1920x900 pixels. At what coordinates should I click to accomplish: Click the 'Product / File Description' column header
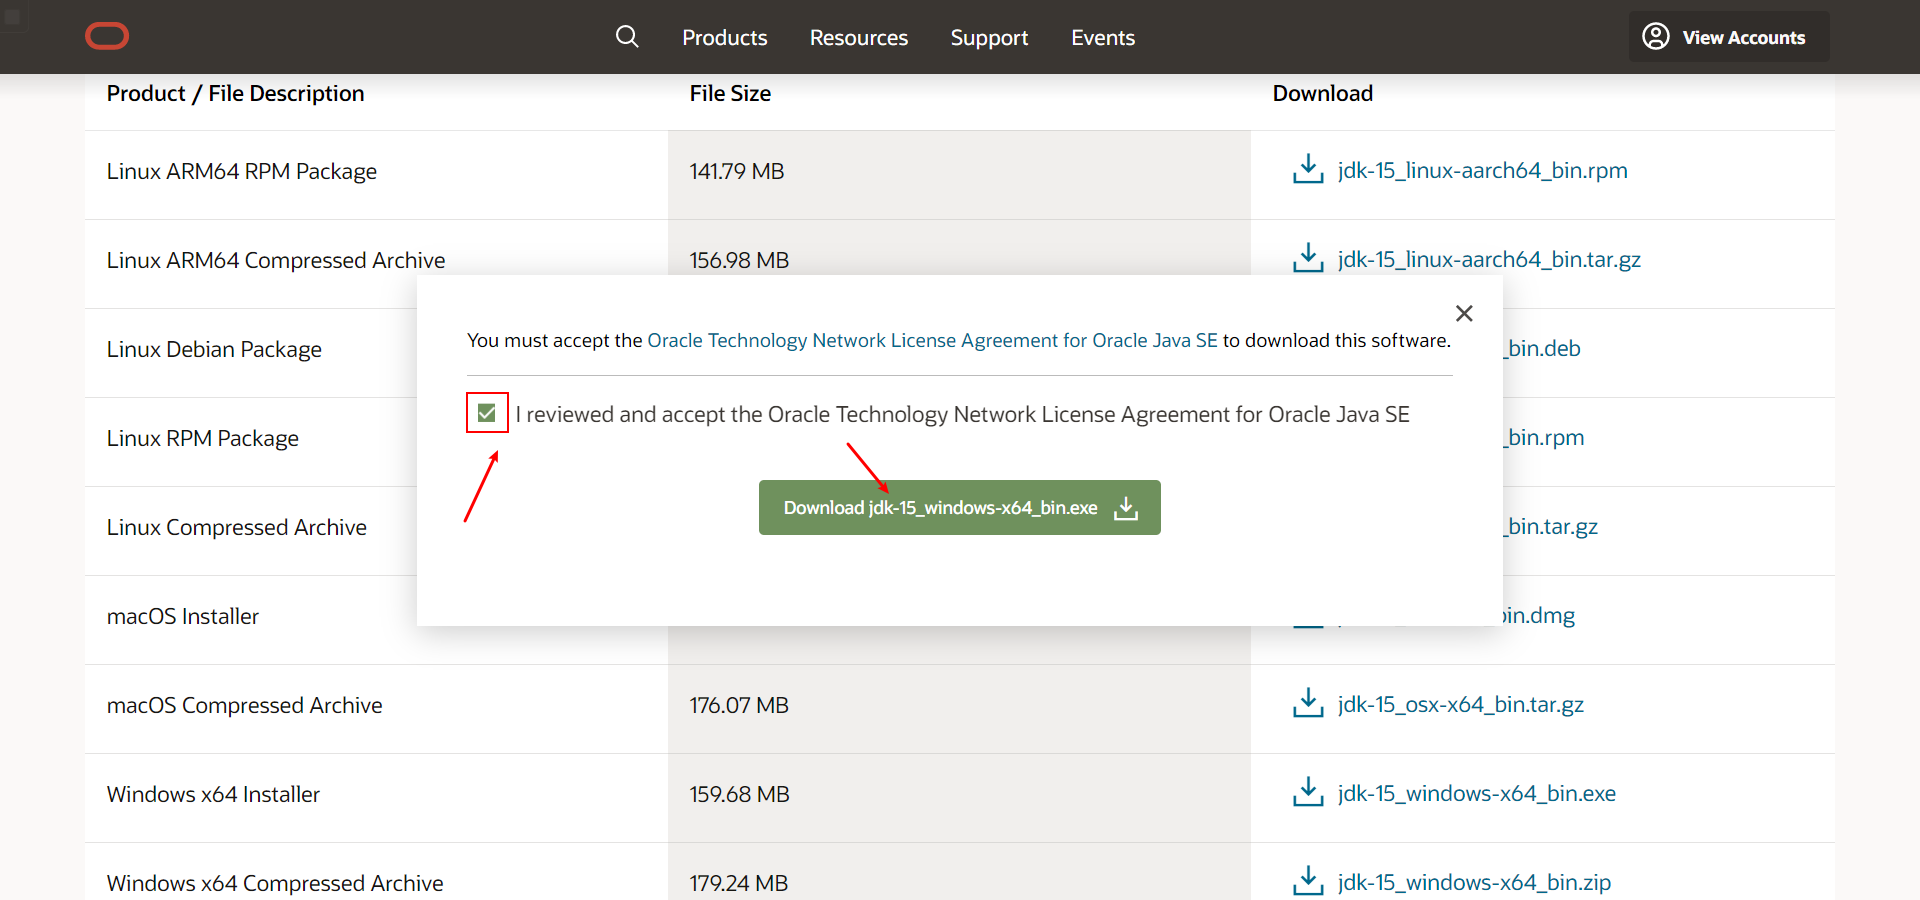[x=236, y=93]
